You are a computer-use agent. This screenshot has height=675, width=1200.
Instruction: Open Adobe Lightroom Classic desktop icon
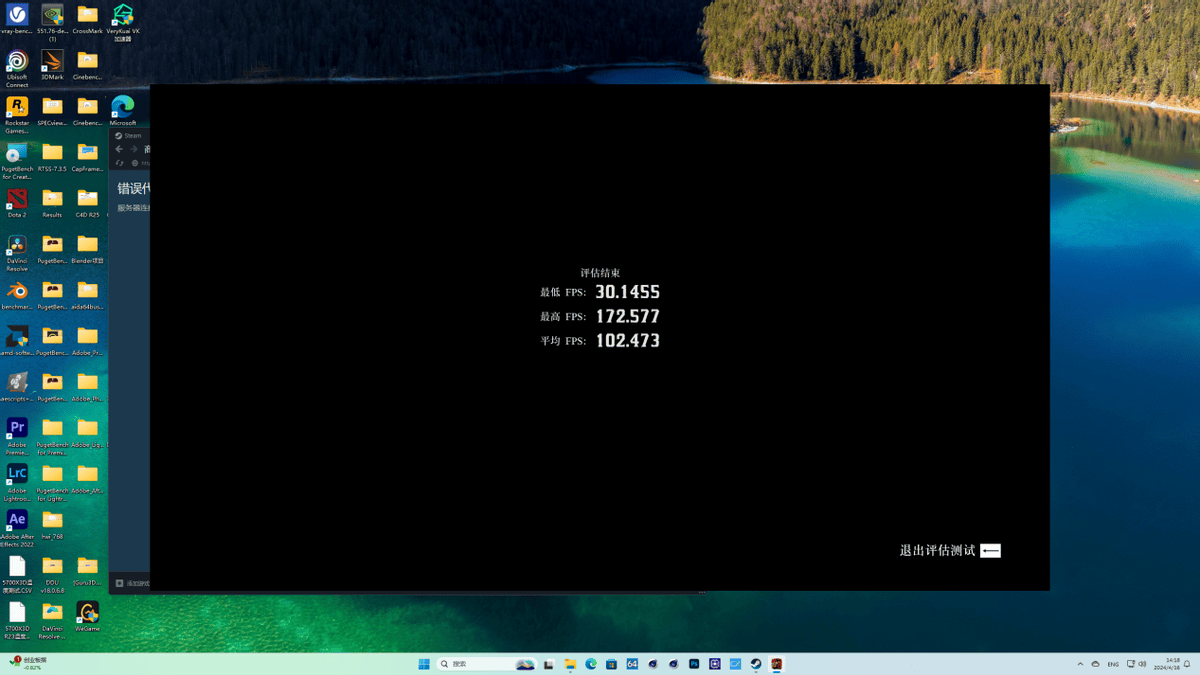[17, 474]
